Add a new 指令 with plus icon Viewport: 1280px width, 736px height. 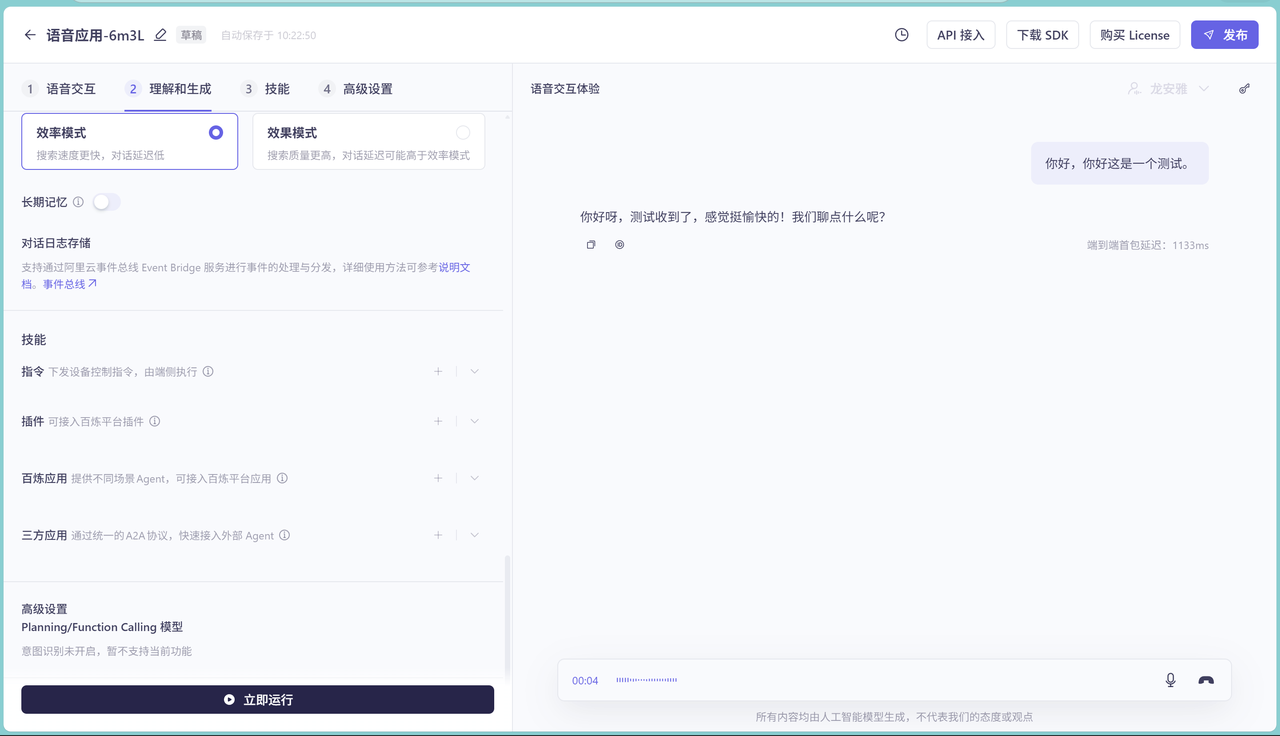438,372
